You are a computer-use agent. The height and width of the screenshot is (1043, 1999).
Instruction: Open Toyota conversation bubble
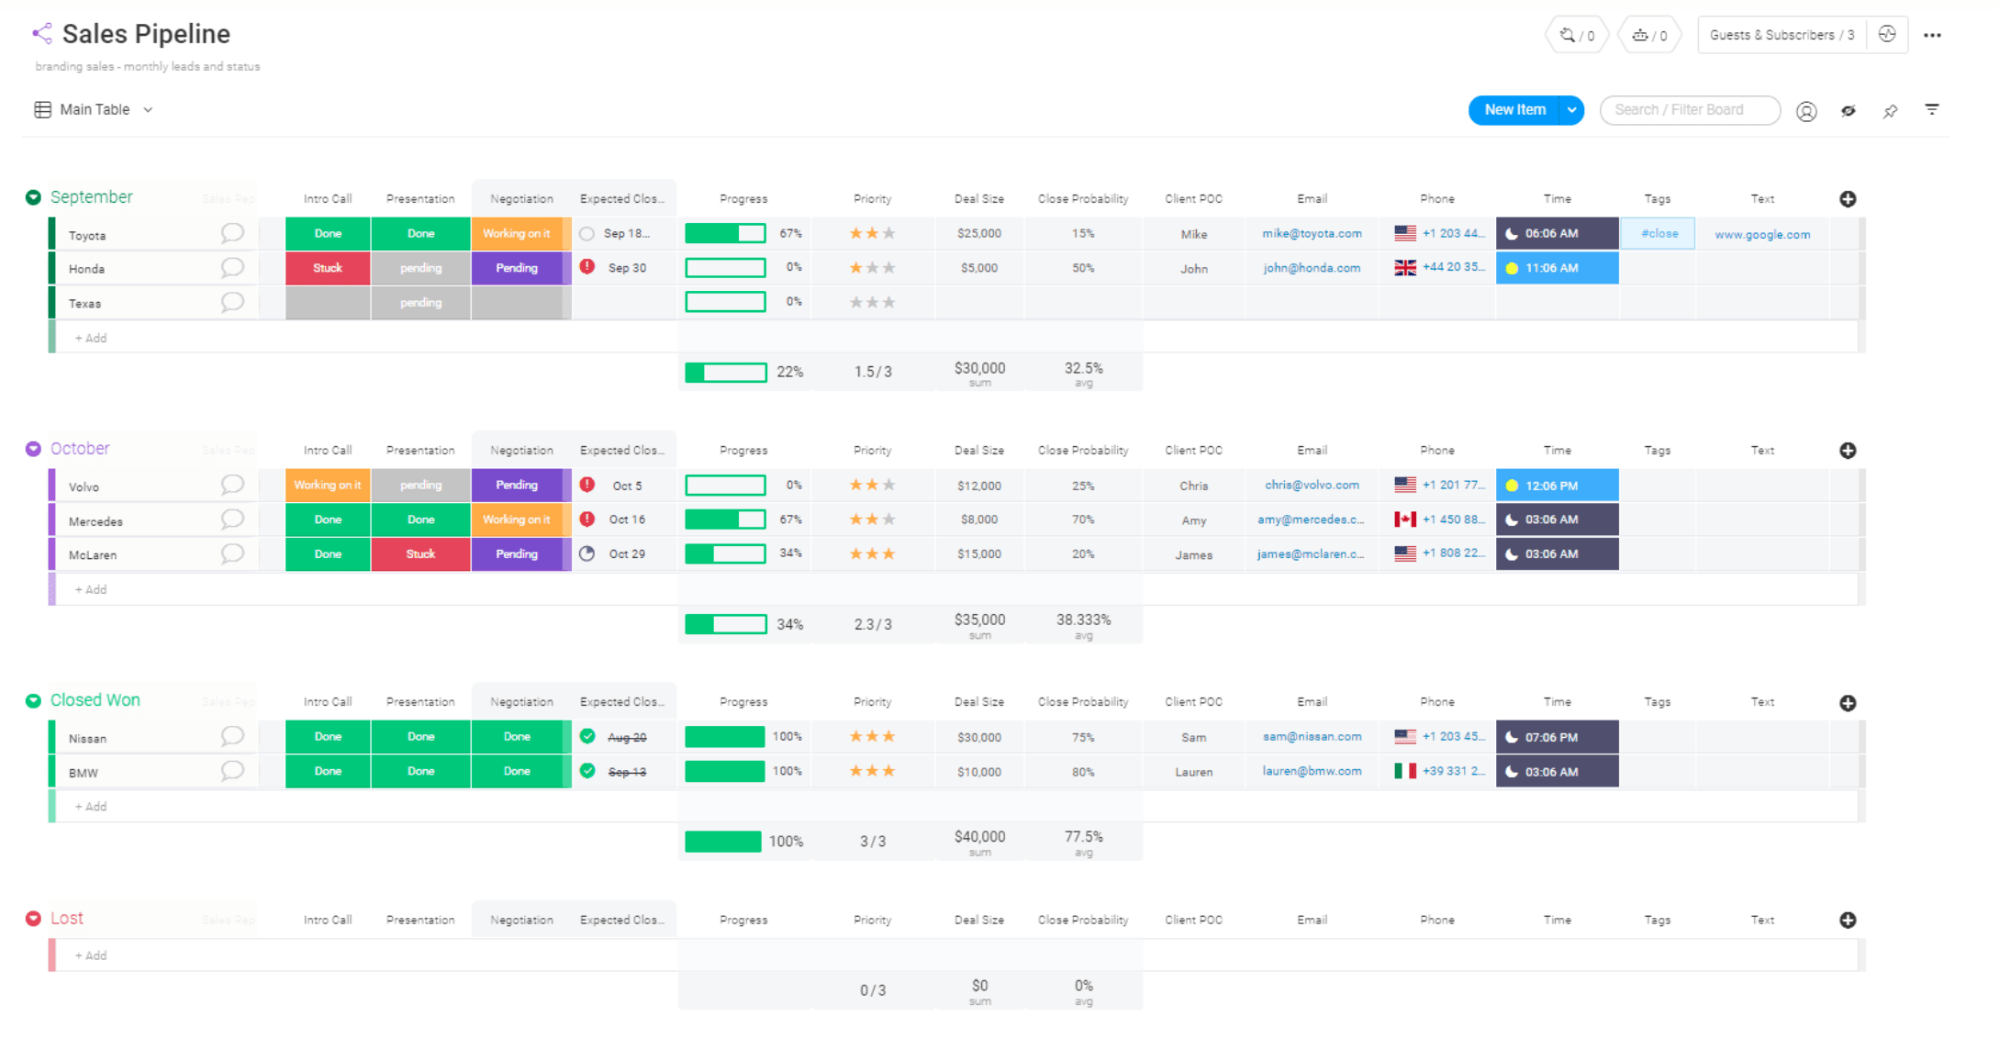tap(232, 234)
